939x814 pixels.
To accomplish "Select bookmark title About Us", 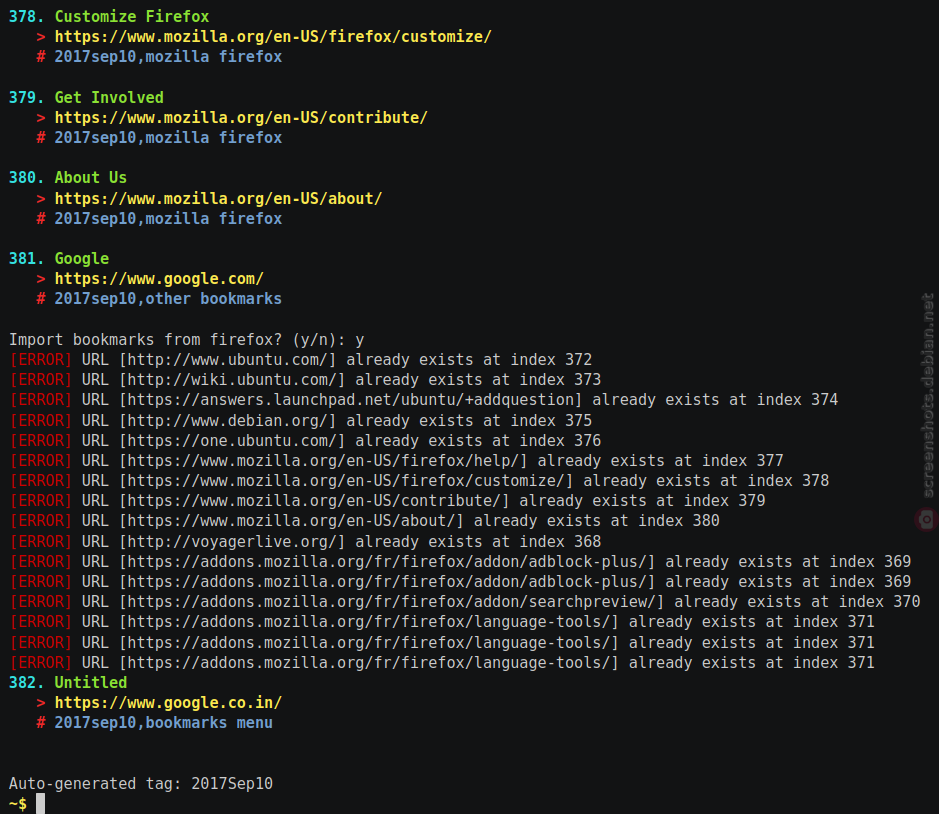I will pos(90,178).
